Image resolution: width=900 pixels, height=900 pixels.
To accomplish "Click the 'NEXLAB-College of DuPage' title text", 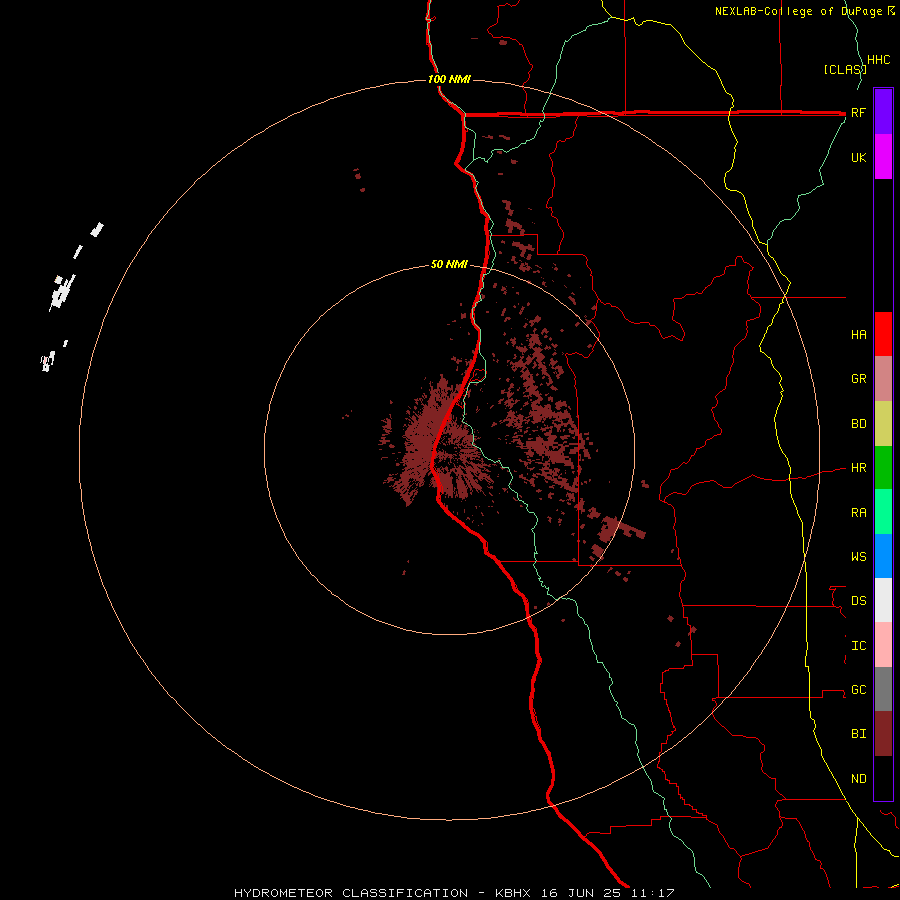I will click(x=799, y=11).
